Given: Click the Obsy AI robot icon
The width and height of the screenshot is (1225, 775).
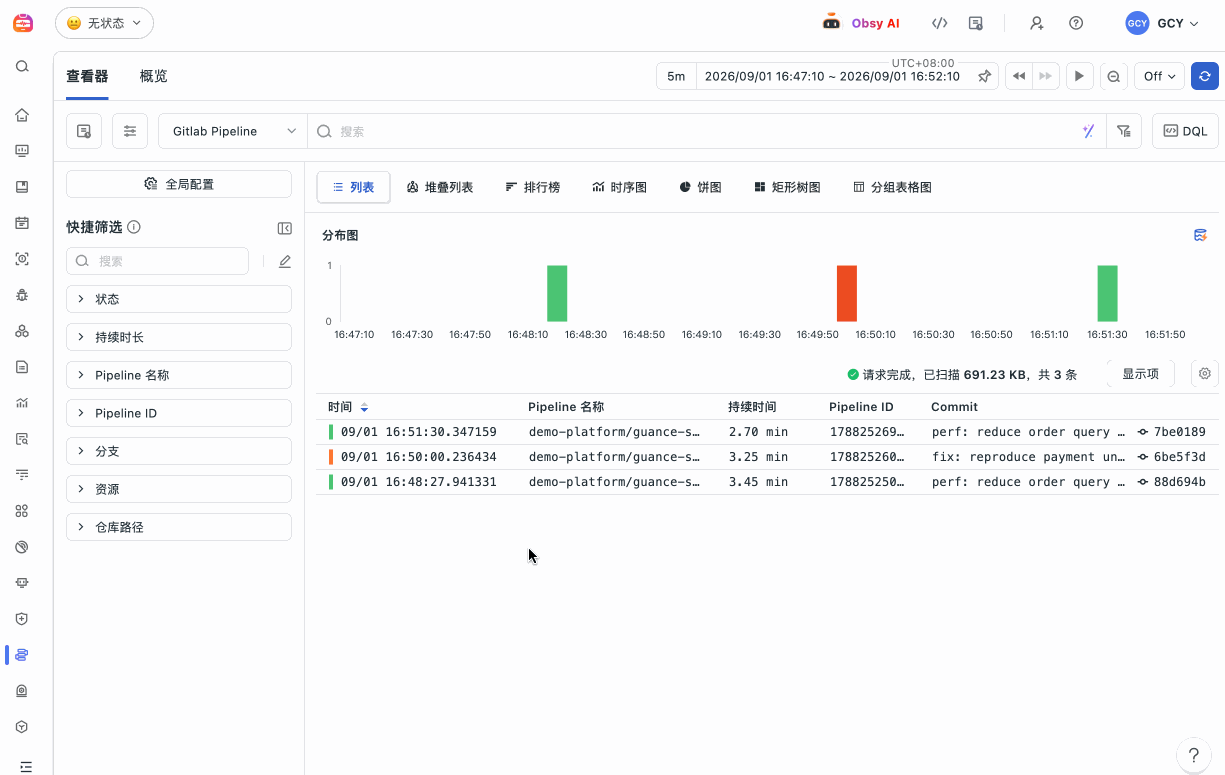Looking at the screenshot, I should coord(831,22).
